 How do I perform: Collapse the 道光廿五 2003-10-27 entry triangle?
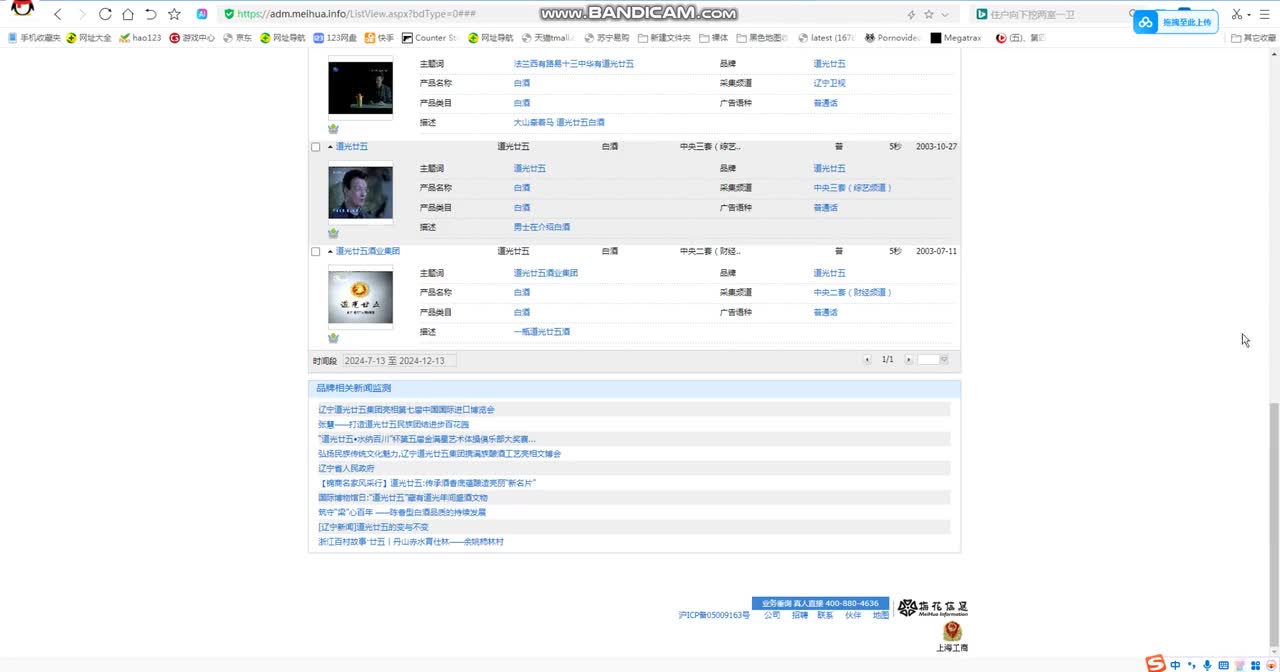coord(330,147)
